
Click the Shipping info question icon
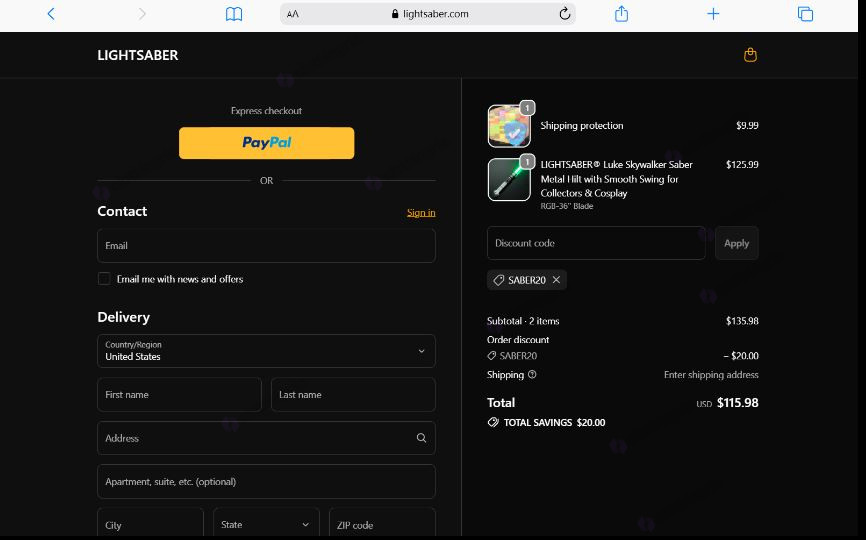[x=532, y=374]
